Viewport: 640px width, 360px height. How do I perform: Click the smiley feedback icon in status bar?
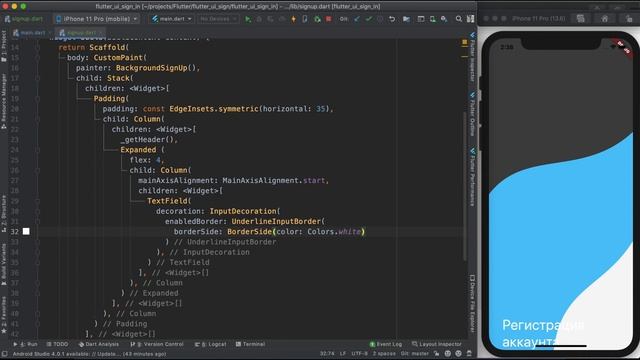458,353
